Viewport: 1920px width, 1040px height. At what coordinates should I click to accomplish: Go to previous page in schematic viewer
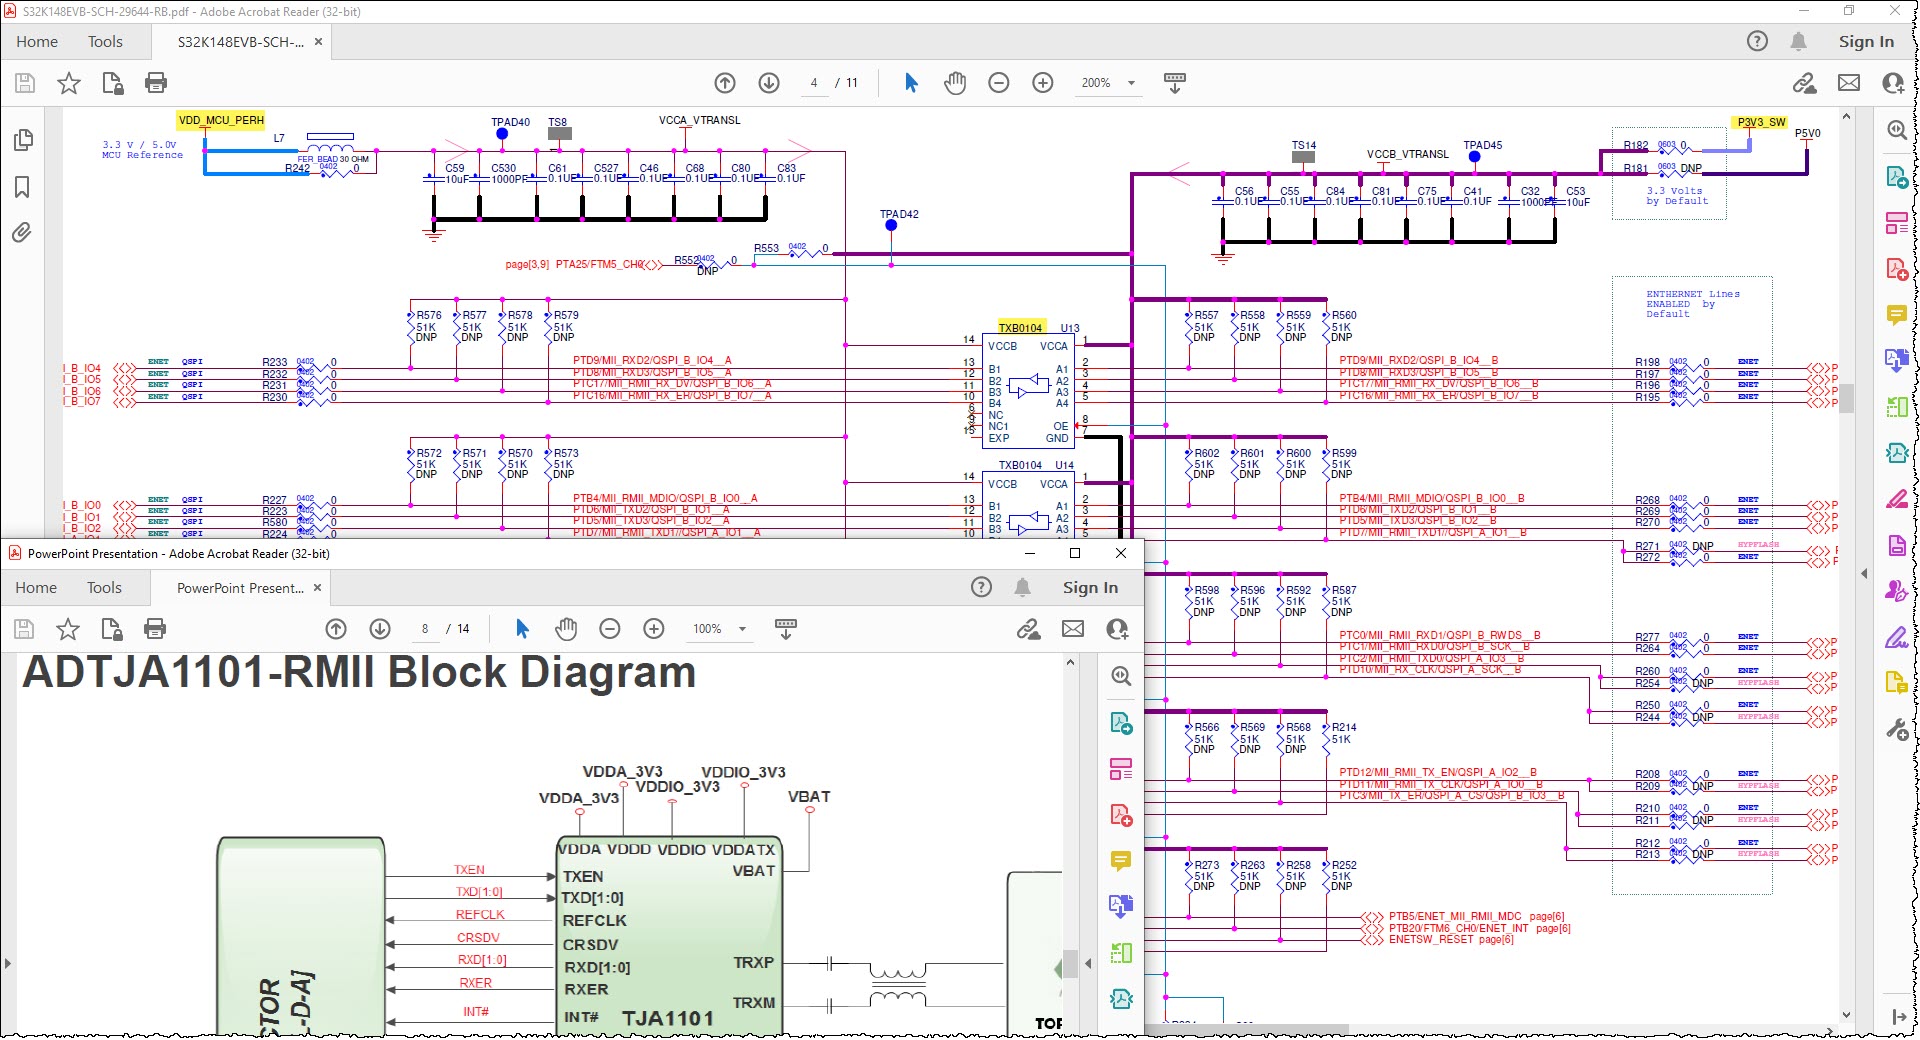[x=725, y=83]
